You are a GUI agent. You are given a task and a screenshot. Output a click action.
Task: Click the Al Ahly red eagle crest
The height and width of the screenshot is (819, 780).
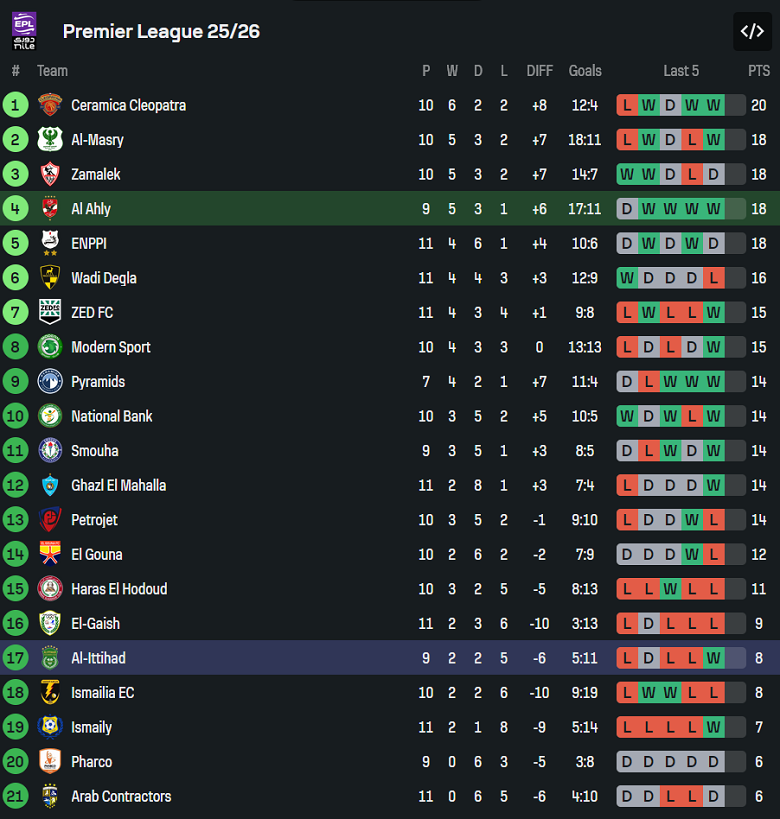point(50,209)
